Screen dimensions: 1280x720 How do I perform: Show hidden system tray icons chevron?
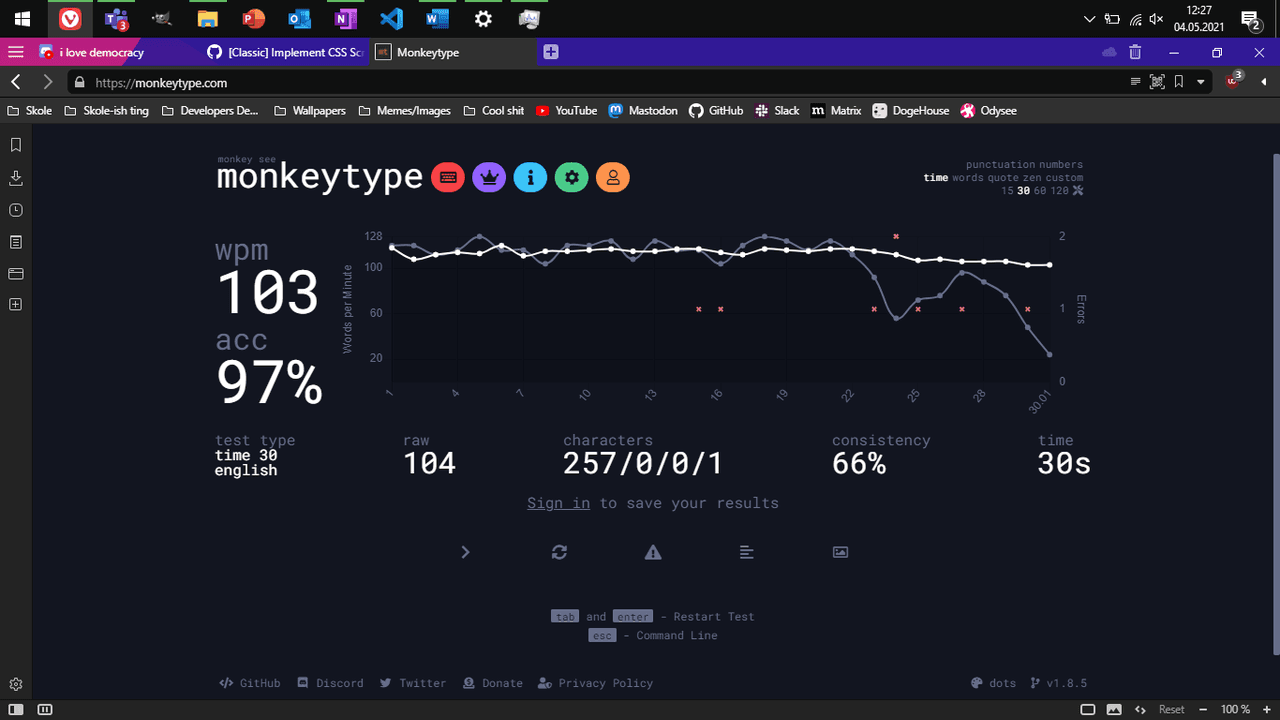tap(1090, 18)
